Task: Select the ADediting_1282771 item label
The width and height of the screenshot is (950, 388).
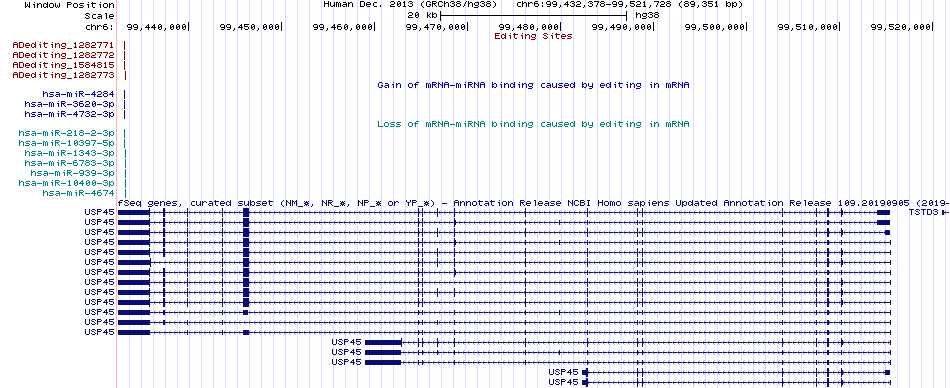Action: pos(64,45)
